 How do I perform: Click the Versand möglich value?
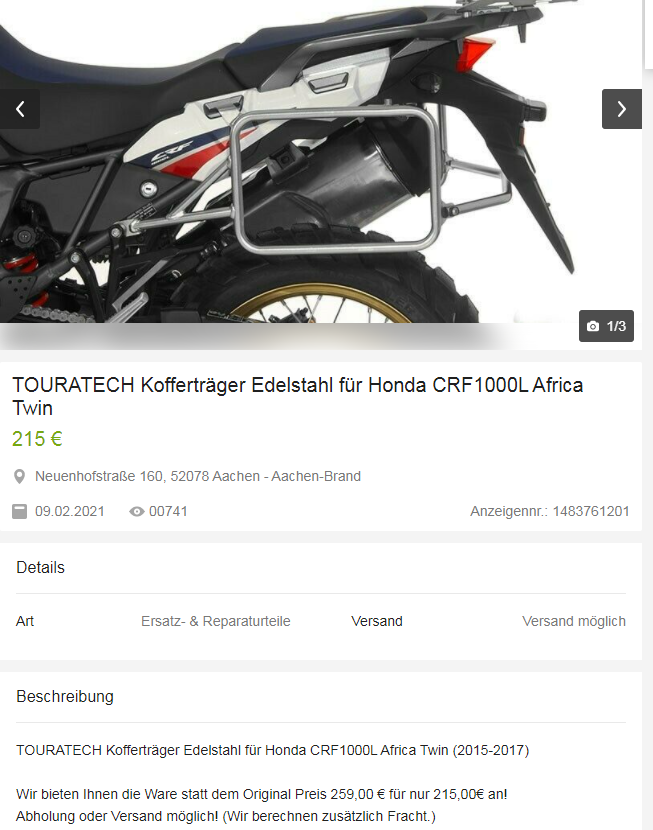574,621
